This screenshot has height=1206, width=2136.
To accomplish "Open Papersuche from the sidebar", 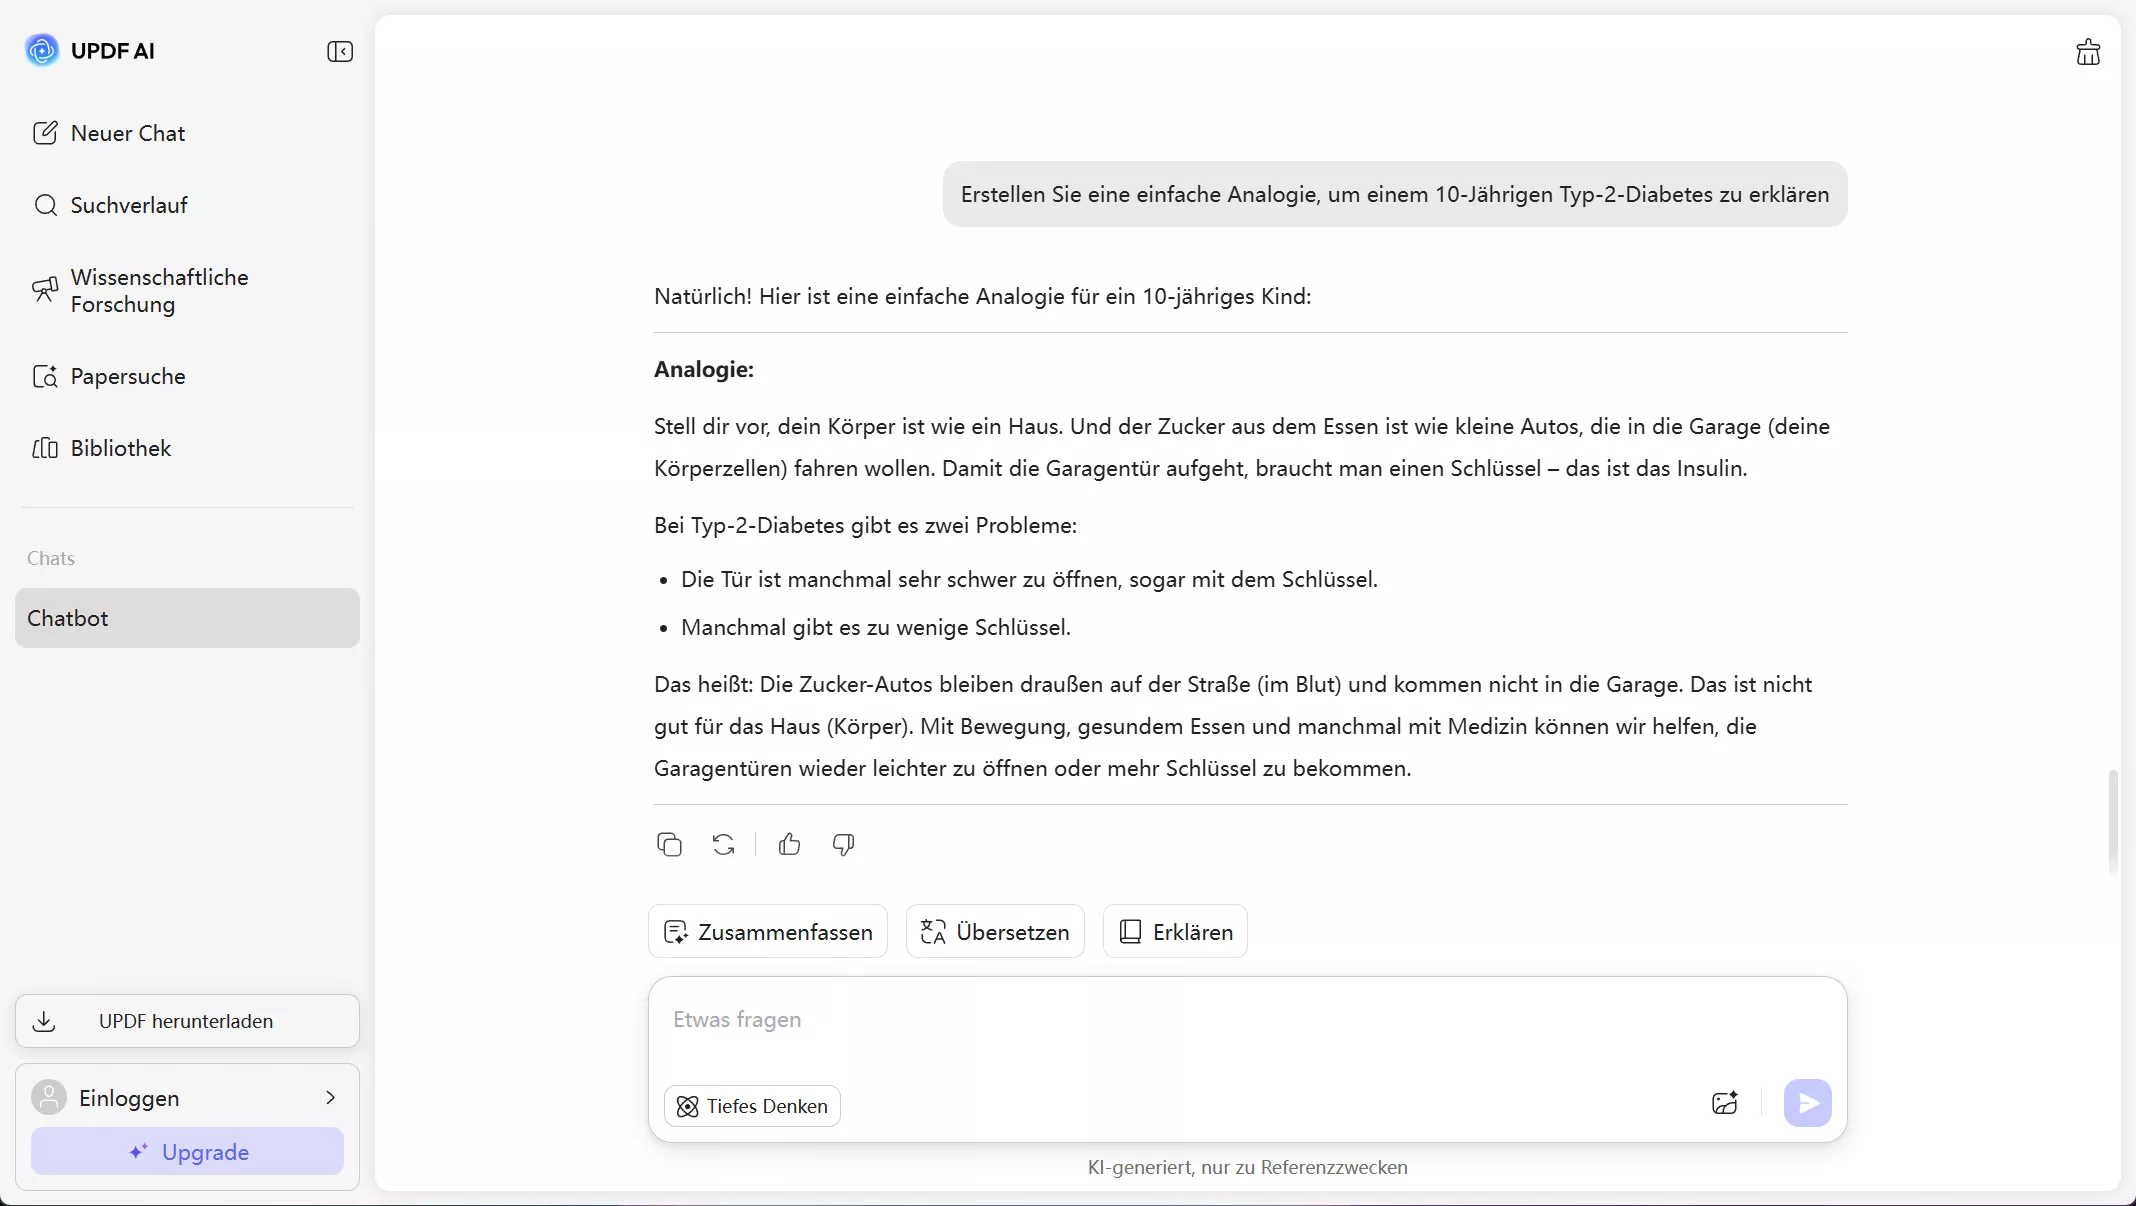I will tap(128, 376).
